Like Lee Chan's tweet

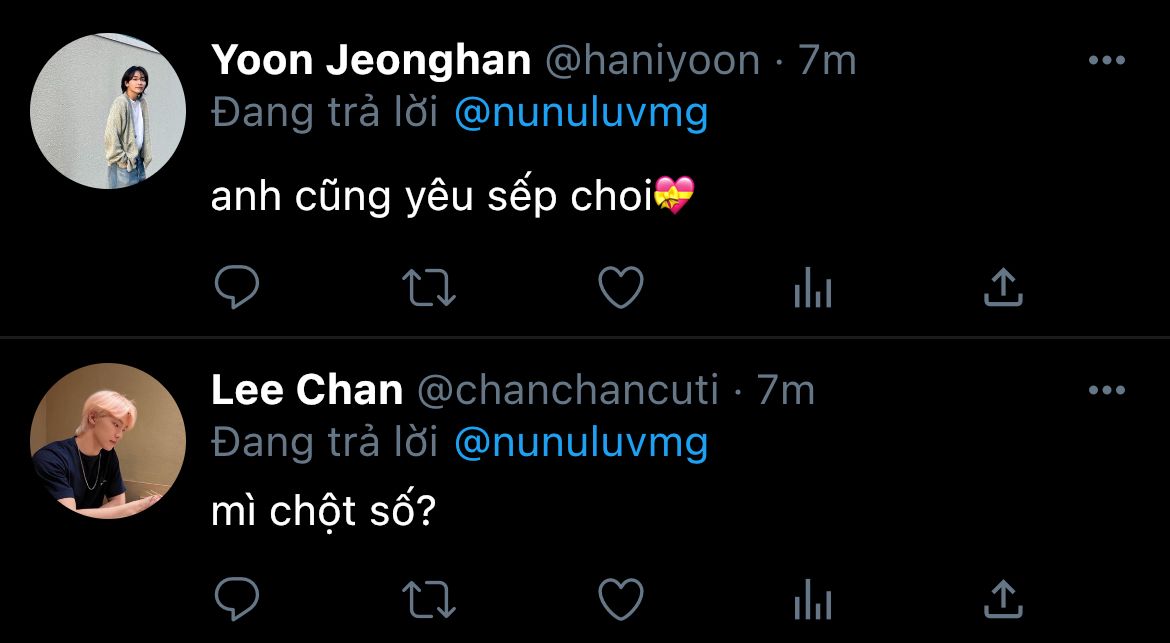pyautogui.click(x=620, y=599)
